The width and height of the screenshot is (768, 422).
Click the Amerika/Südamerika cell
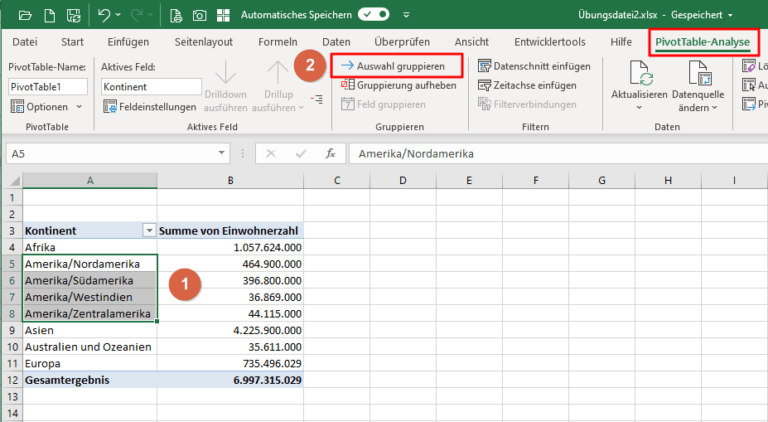(x=90, y=281)
